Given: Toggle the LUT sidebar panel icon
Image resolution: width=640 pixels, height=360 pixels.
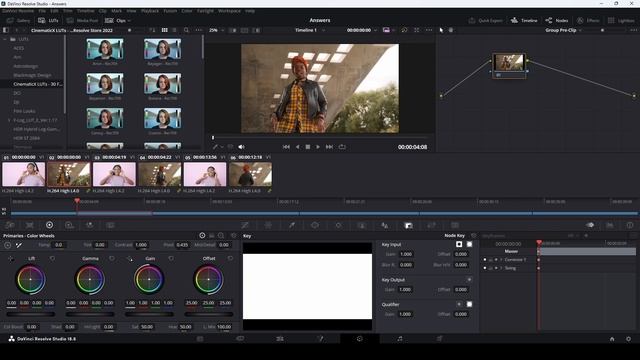Looking at the screenshot, I should click(x=6, y=30).
